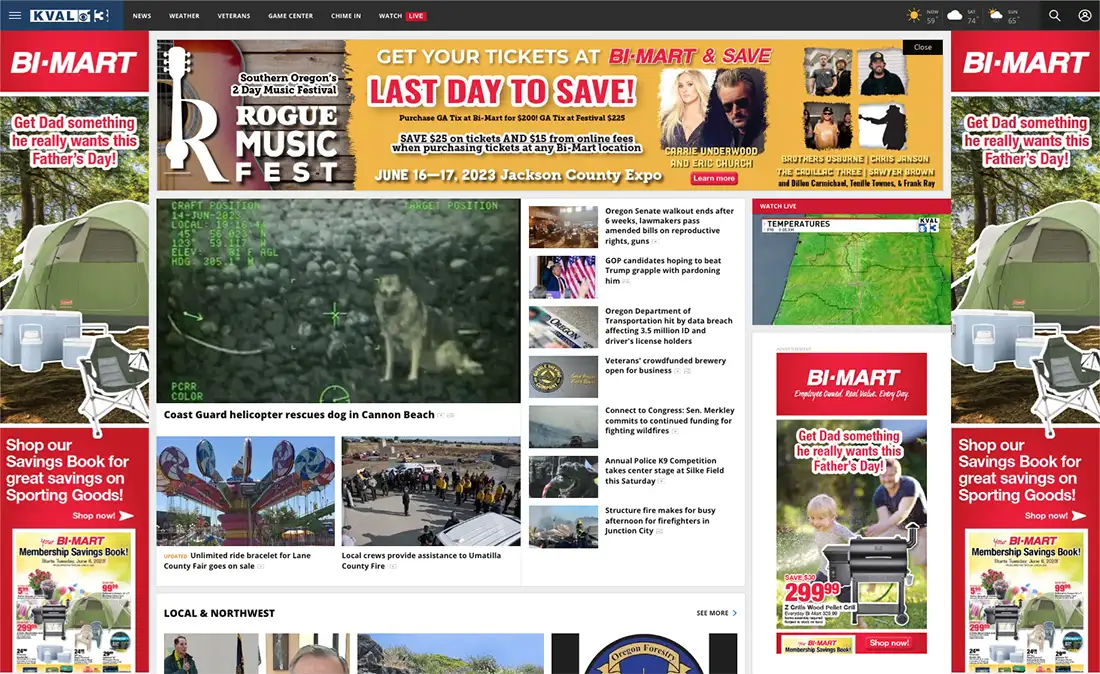
Task: Click the left Bi-Mart Membership Savings Book image
Action: pyautogui.click(x=74, y=601)
